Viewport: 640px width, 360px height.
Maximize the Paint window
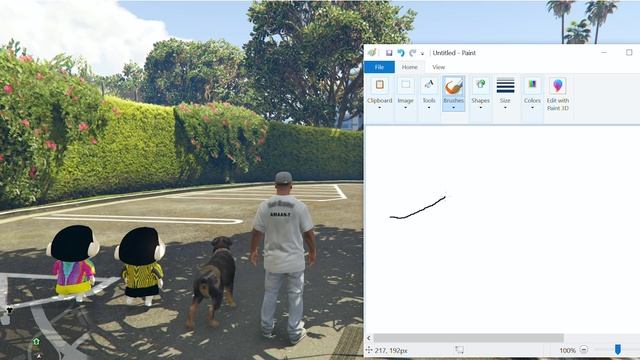(x=629, y=53)
